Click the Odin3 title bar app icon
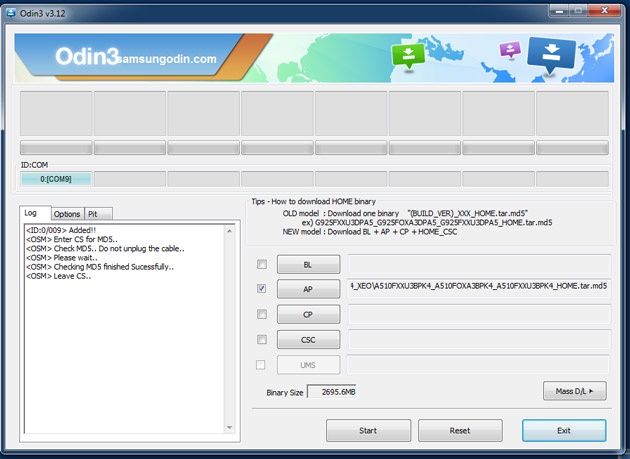Image resolution: width=630 pixels, height=459 pixels. [x=10, y=13]
